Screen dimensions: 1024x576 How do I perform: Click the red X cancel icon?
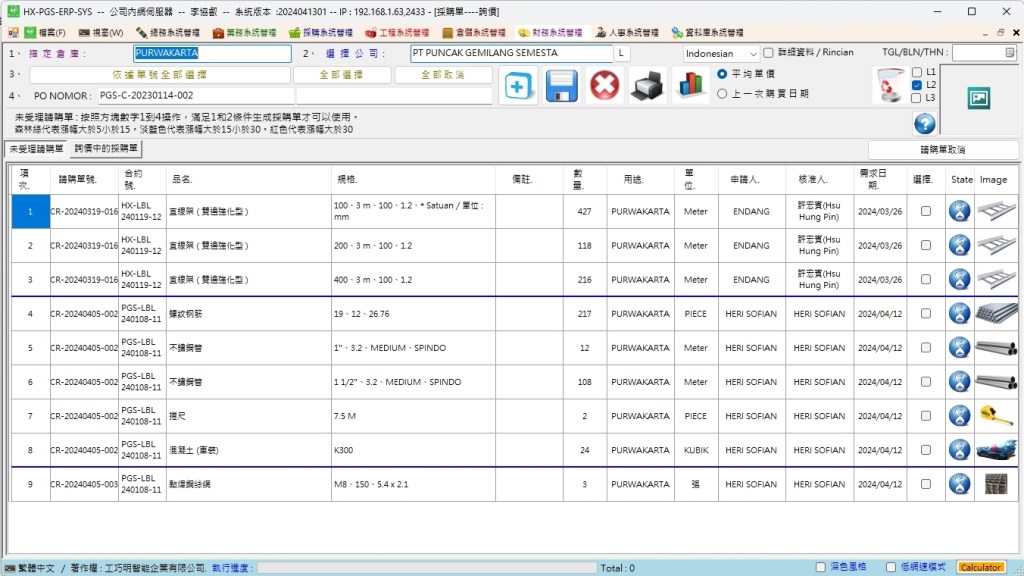[x=604, y=86]
